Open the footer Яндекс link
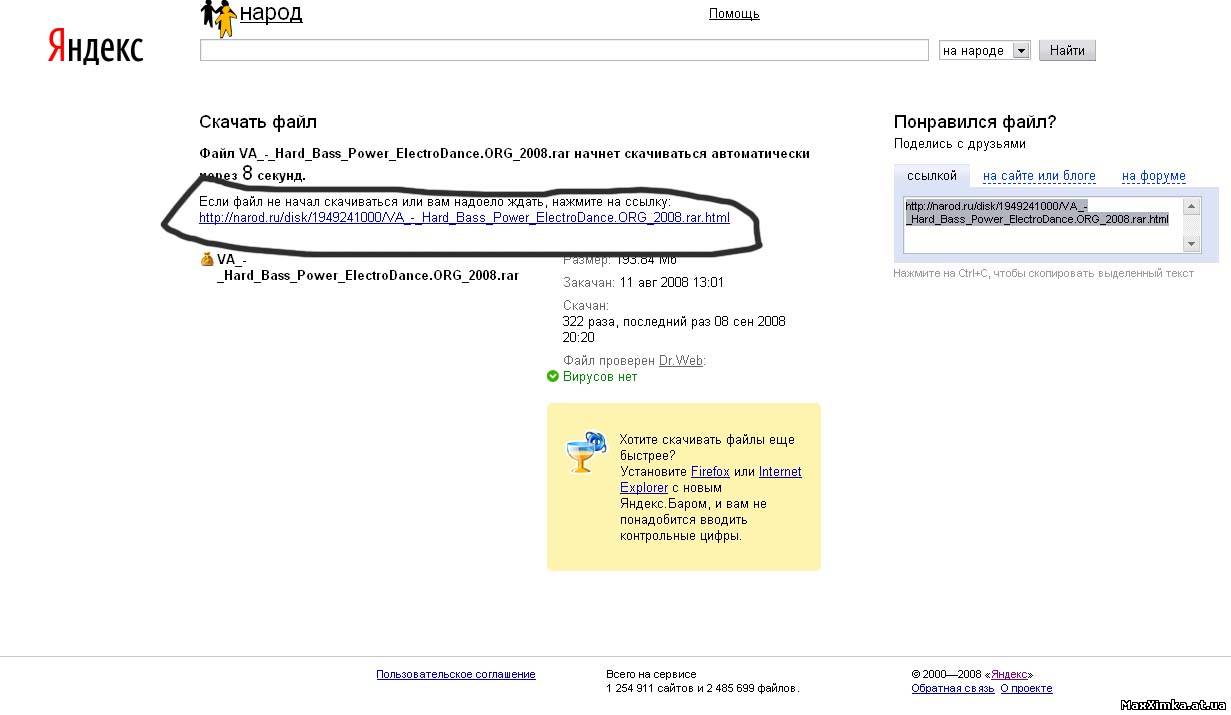The height and width of the screenshot is (715, 1231). pos(1009,674)
